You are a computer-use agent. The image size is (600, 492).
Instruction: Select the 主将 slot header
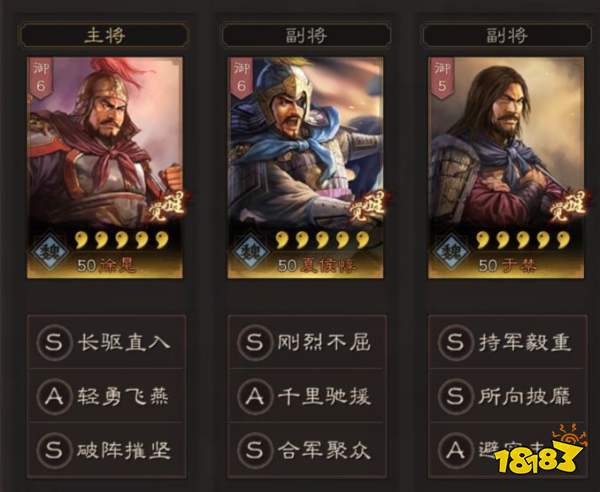pyautogui.click(x=104, y=35)
